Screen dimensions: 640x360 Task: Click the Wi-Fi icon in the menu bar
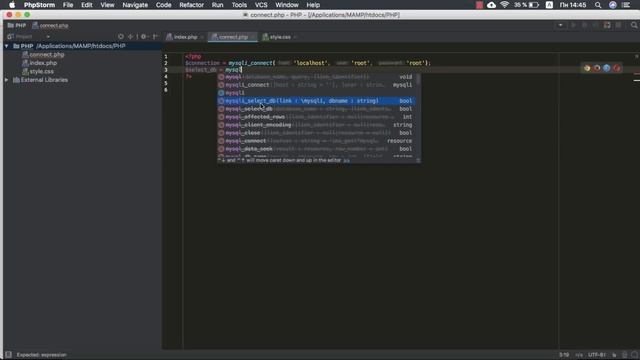click(504, 5)
